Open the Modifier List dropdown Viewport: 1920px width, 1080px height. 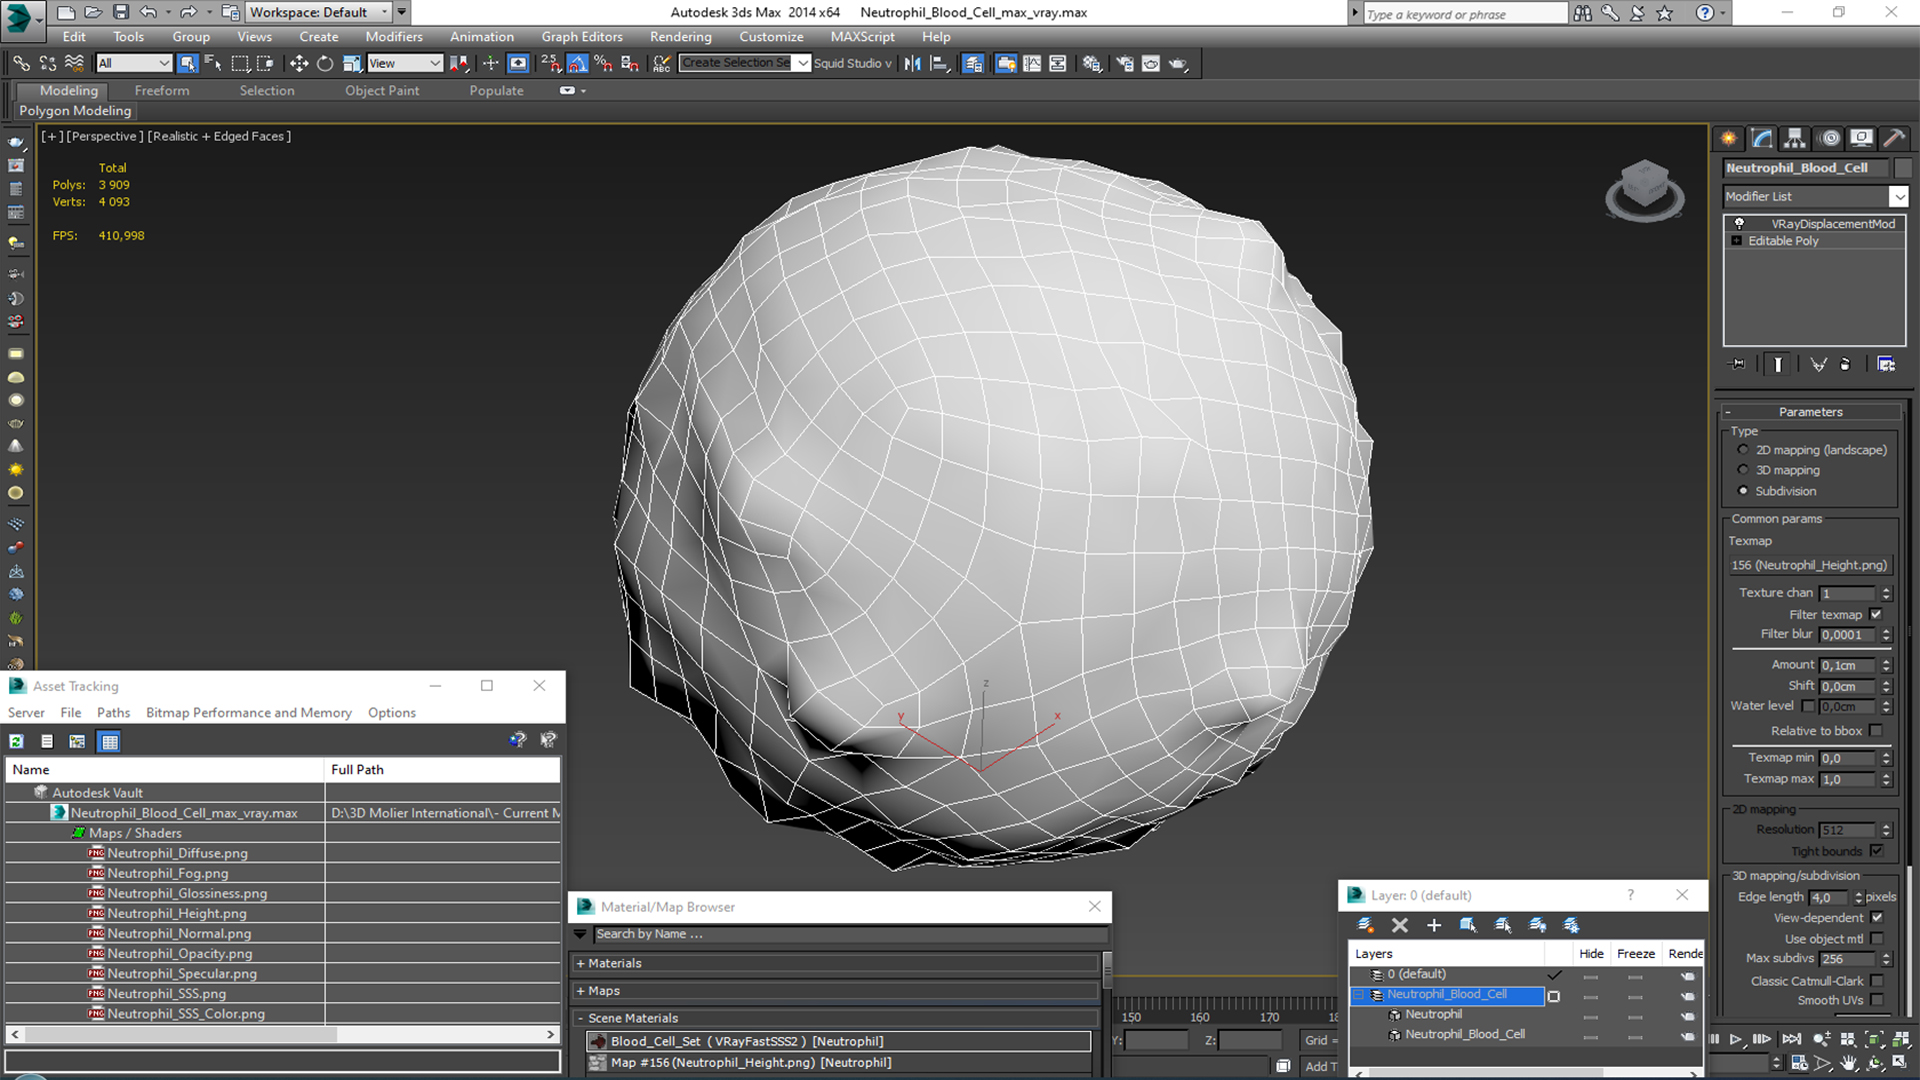click(1899, 195)
